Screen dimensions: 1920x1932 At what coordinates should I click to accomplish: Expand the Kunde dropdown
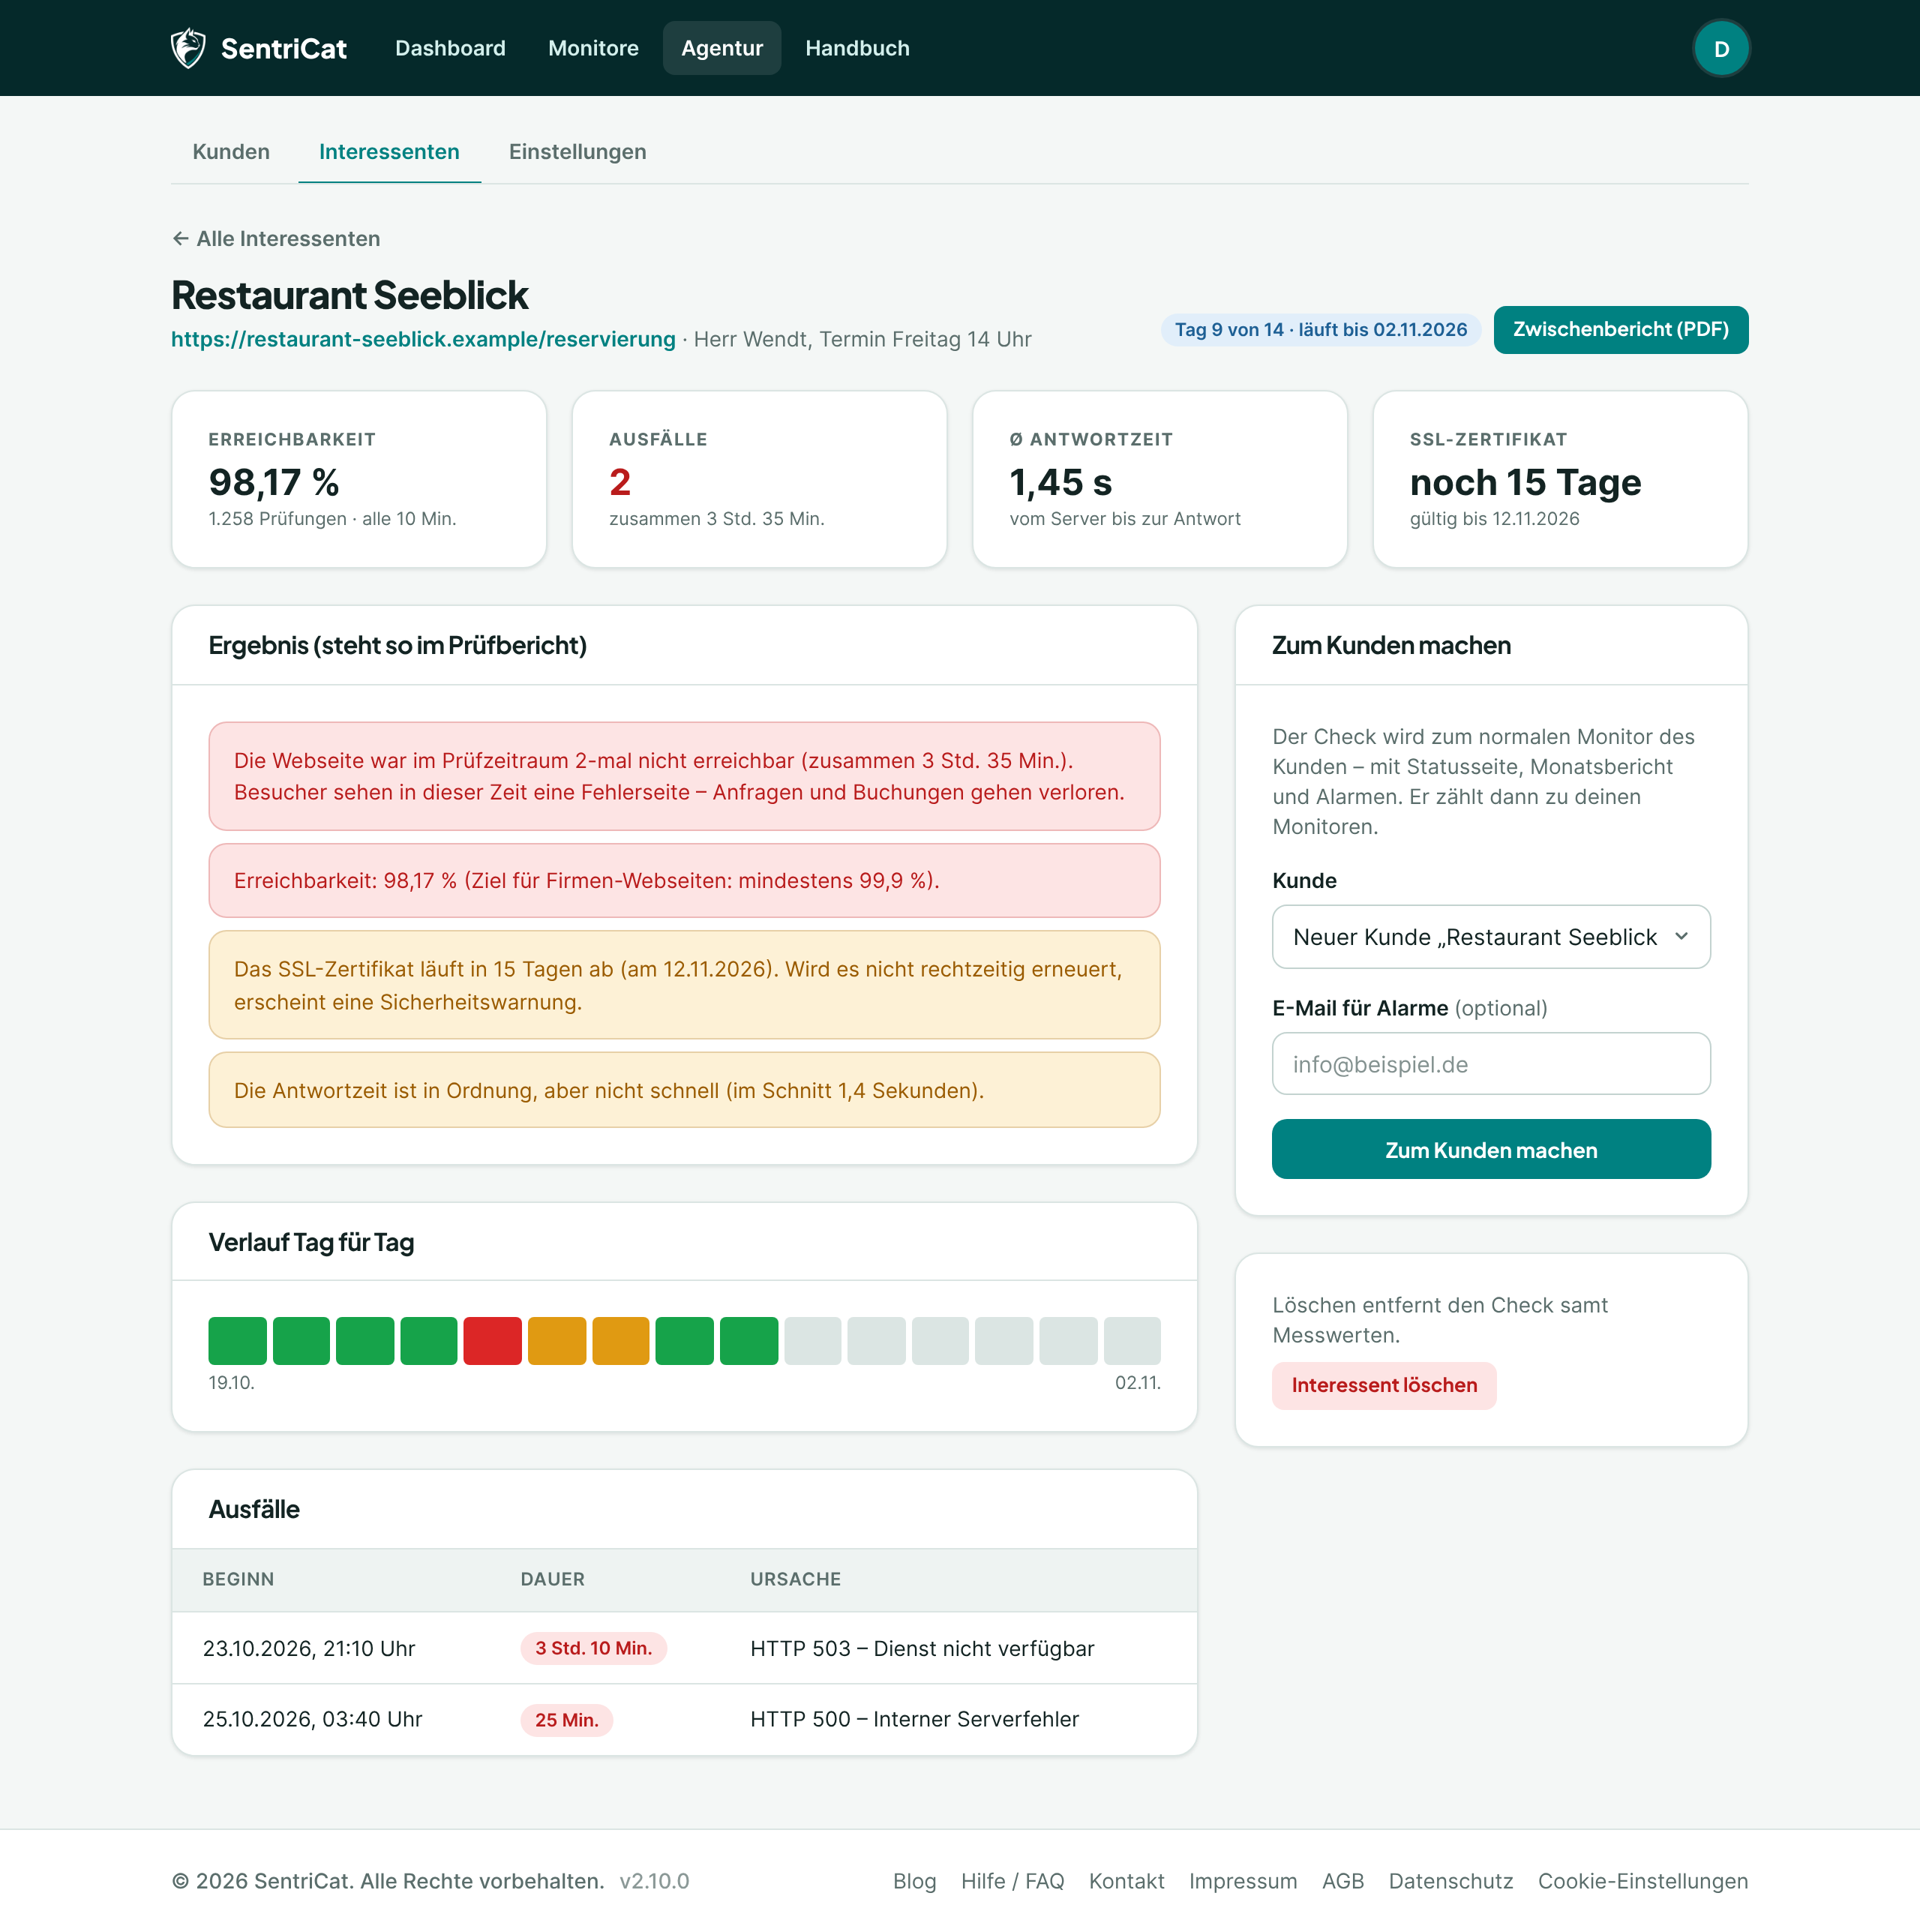click(1490, 937)
